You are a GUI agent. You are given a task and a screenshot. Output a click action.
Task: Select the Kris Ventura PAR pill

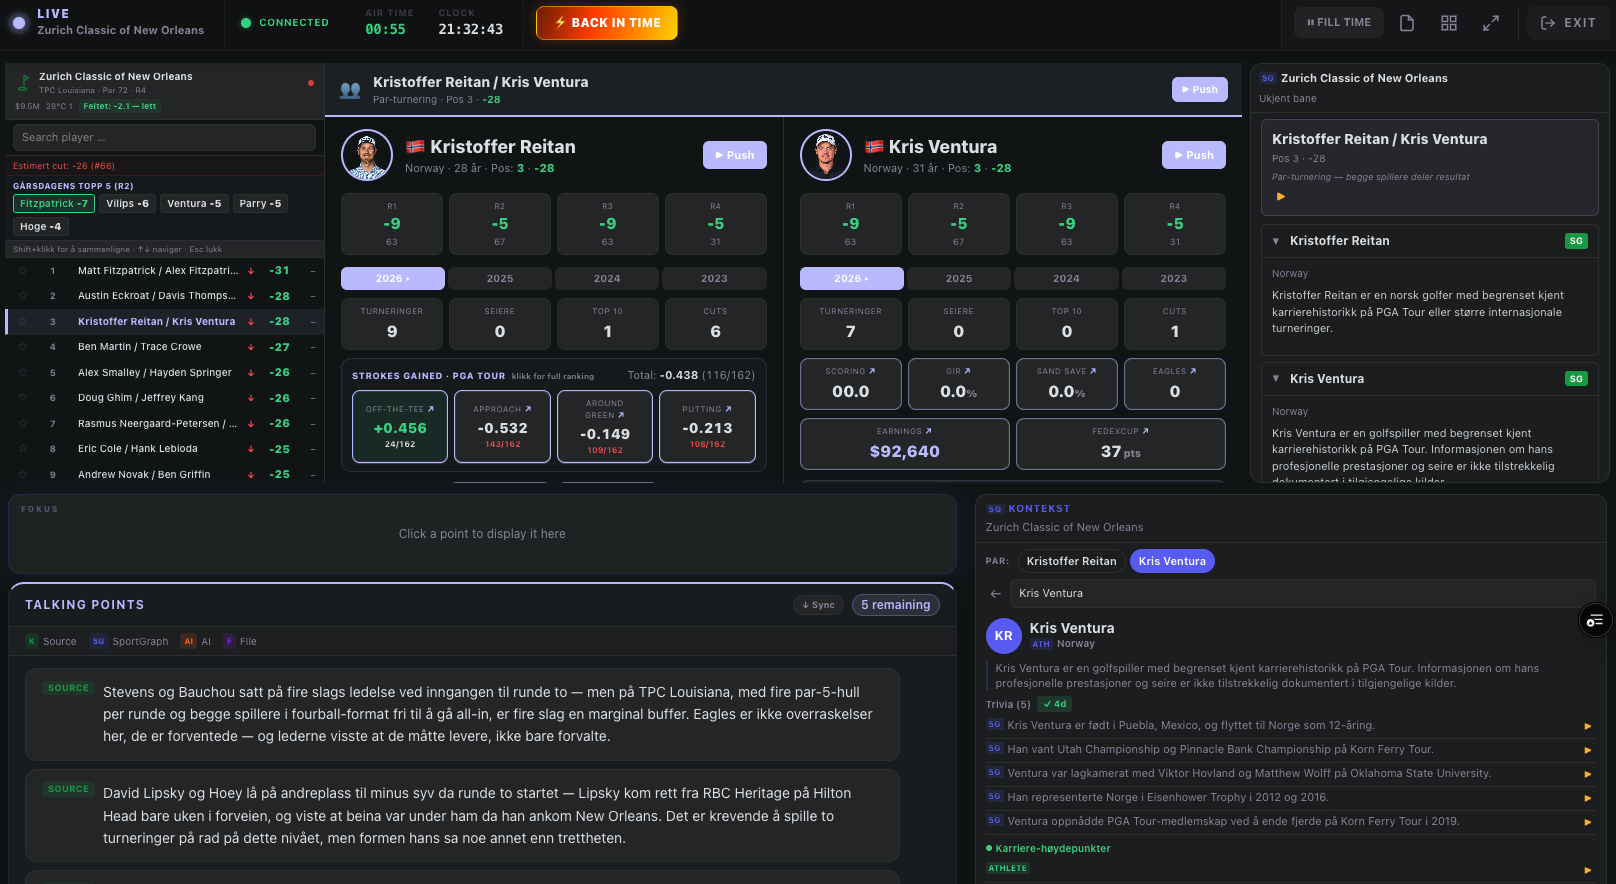(1172, 562)
